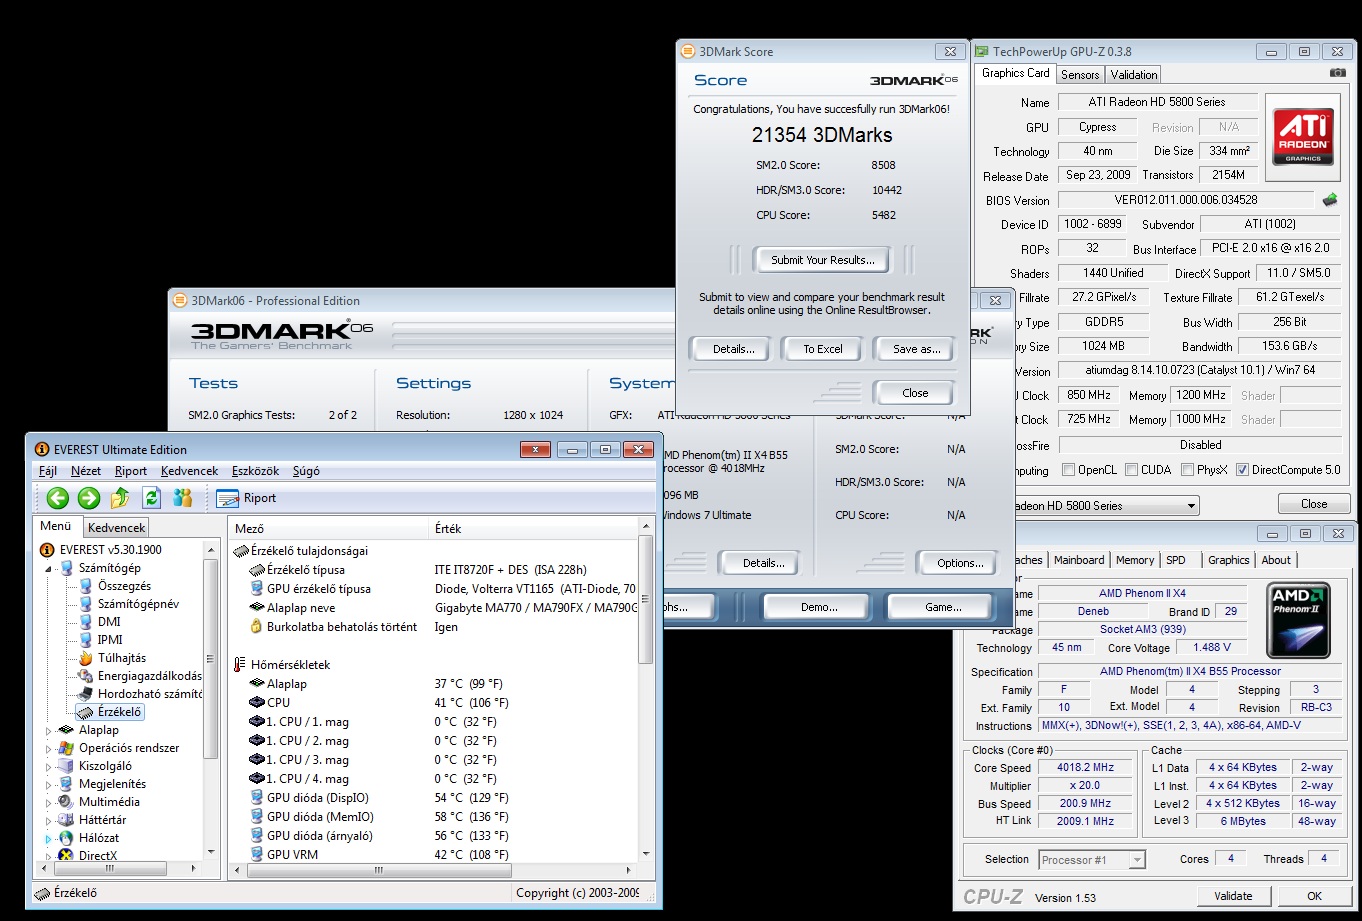This screenshot has width=1362, height=921.
Task: Toggle the CUDA checkbox in GPU-Z
Action: click(1131, 470)
